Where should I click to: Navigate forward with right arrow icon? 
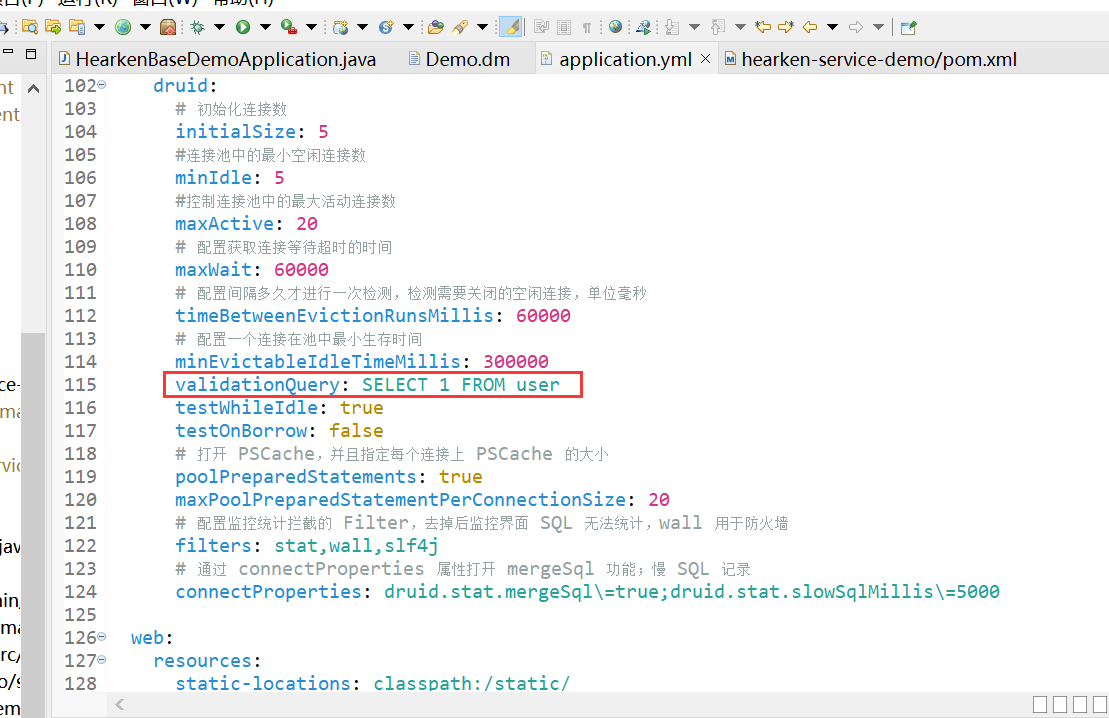pos(857,27)
